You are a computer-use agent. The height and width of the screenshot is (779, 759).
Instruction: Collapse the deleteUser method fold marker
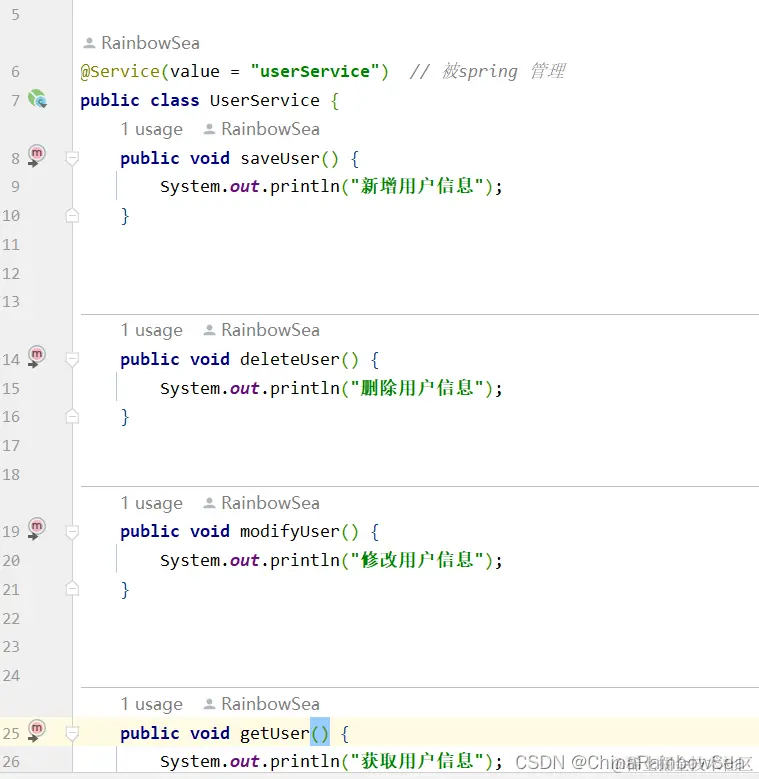click(72, 360)
